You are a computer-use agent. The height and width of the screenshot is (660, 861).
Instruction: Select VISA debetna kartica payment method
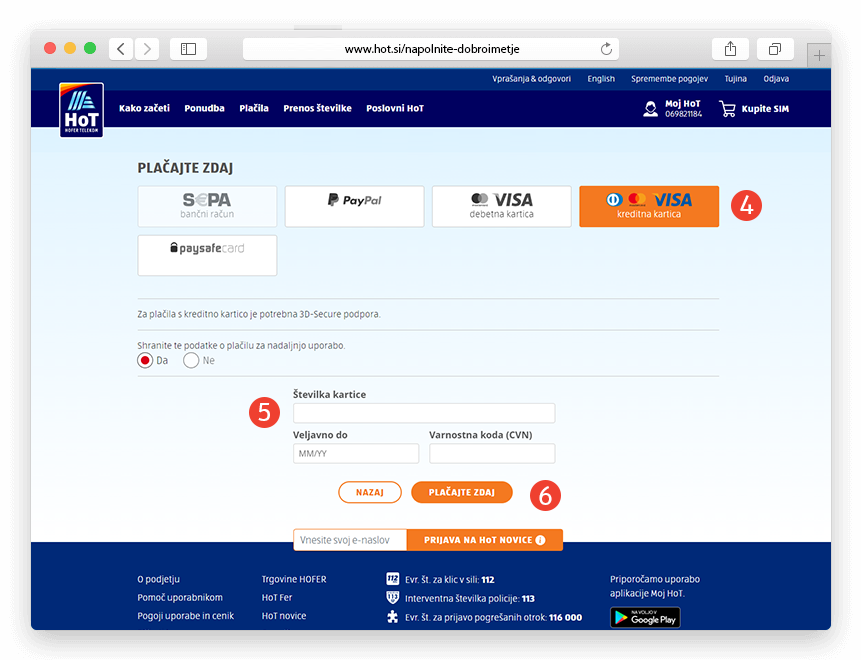click(501, 206)
